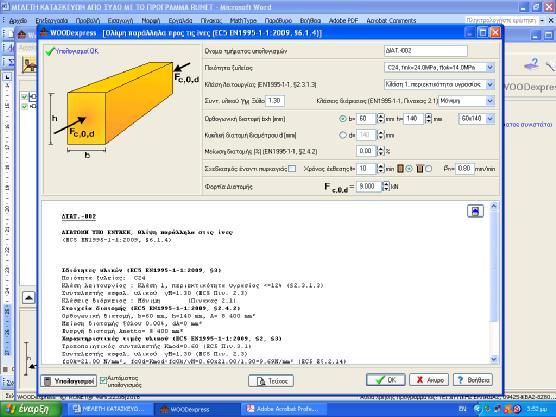
Task: Click the material factor field 1.30
Action: (x=275, y=101)
